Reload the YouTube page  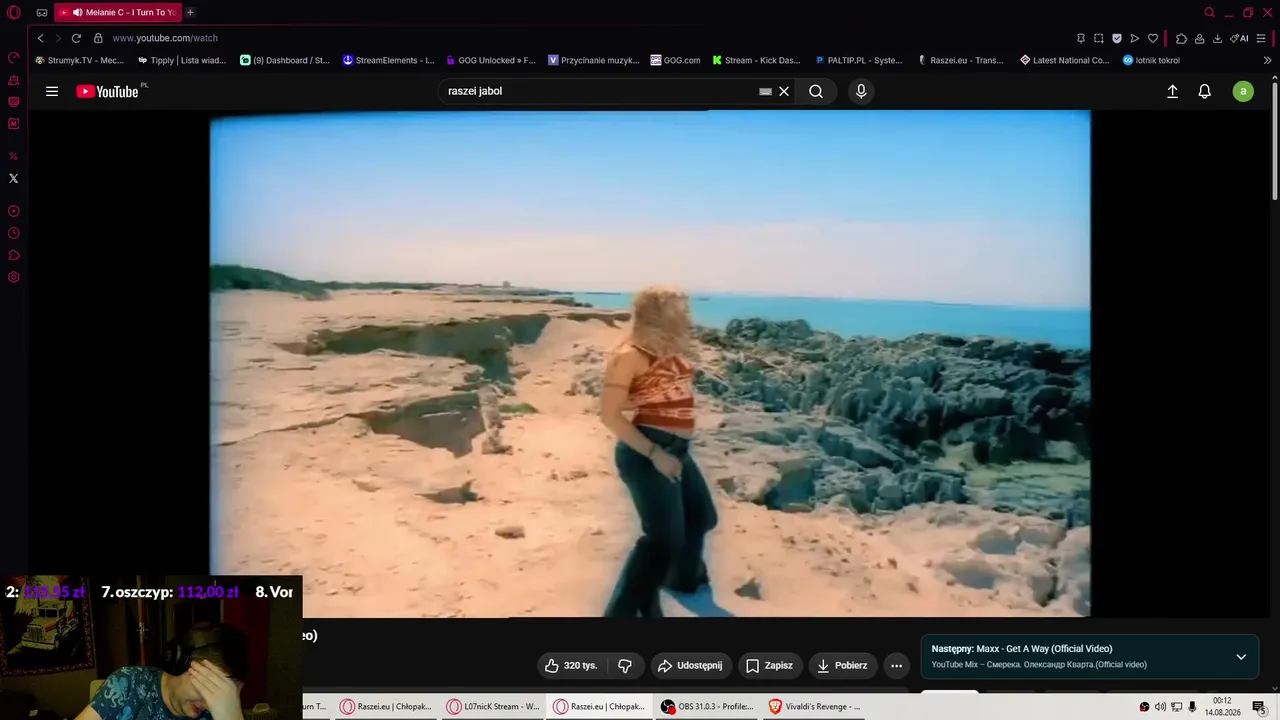click(76, 38)
